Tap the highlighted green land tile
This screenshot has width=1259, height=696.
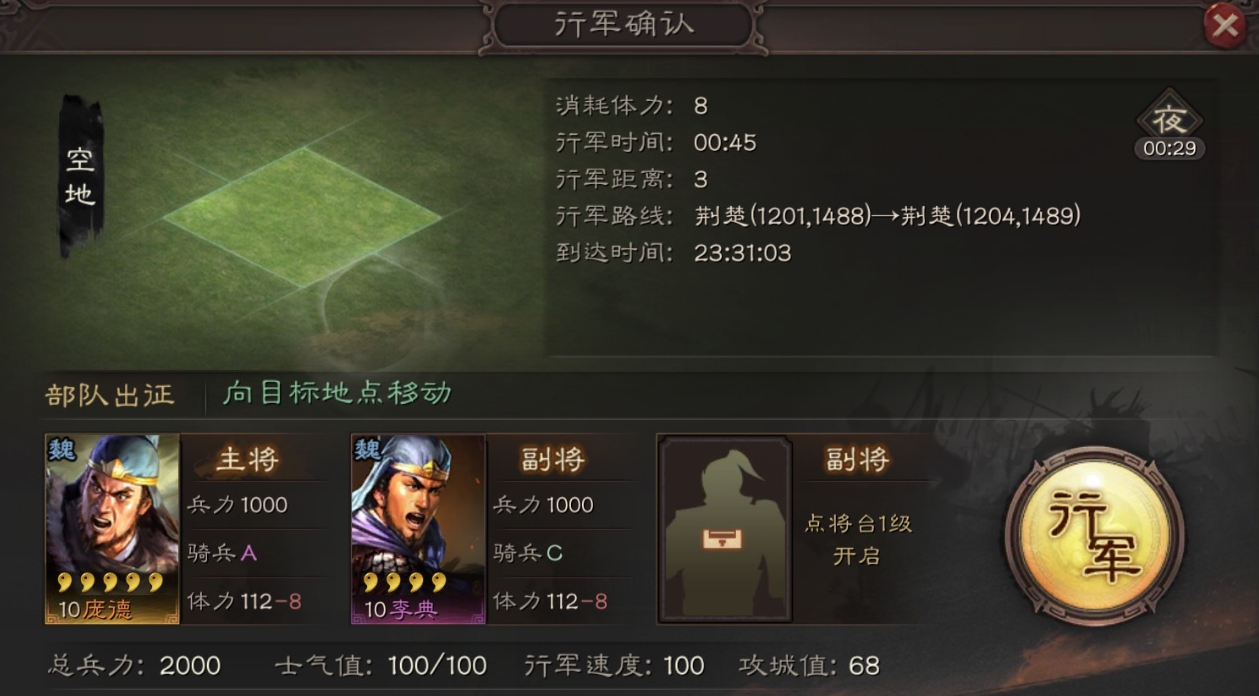pyautogui.click(x=302, y=216)
